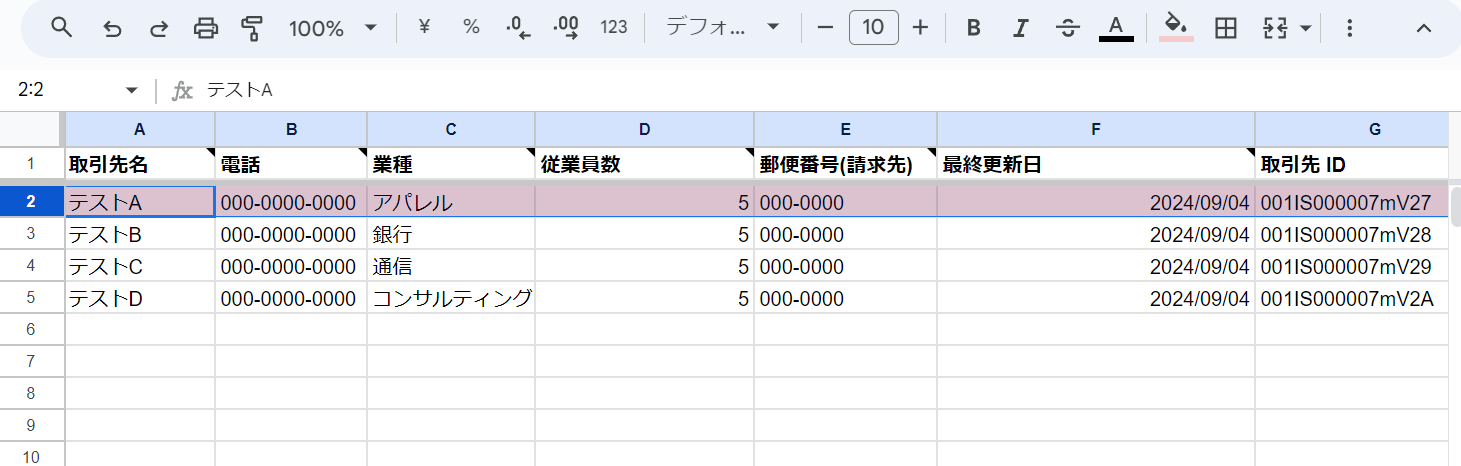Click the name box showing 2:2
1461x466 pixels.
[x=65, y=90]
